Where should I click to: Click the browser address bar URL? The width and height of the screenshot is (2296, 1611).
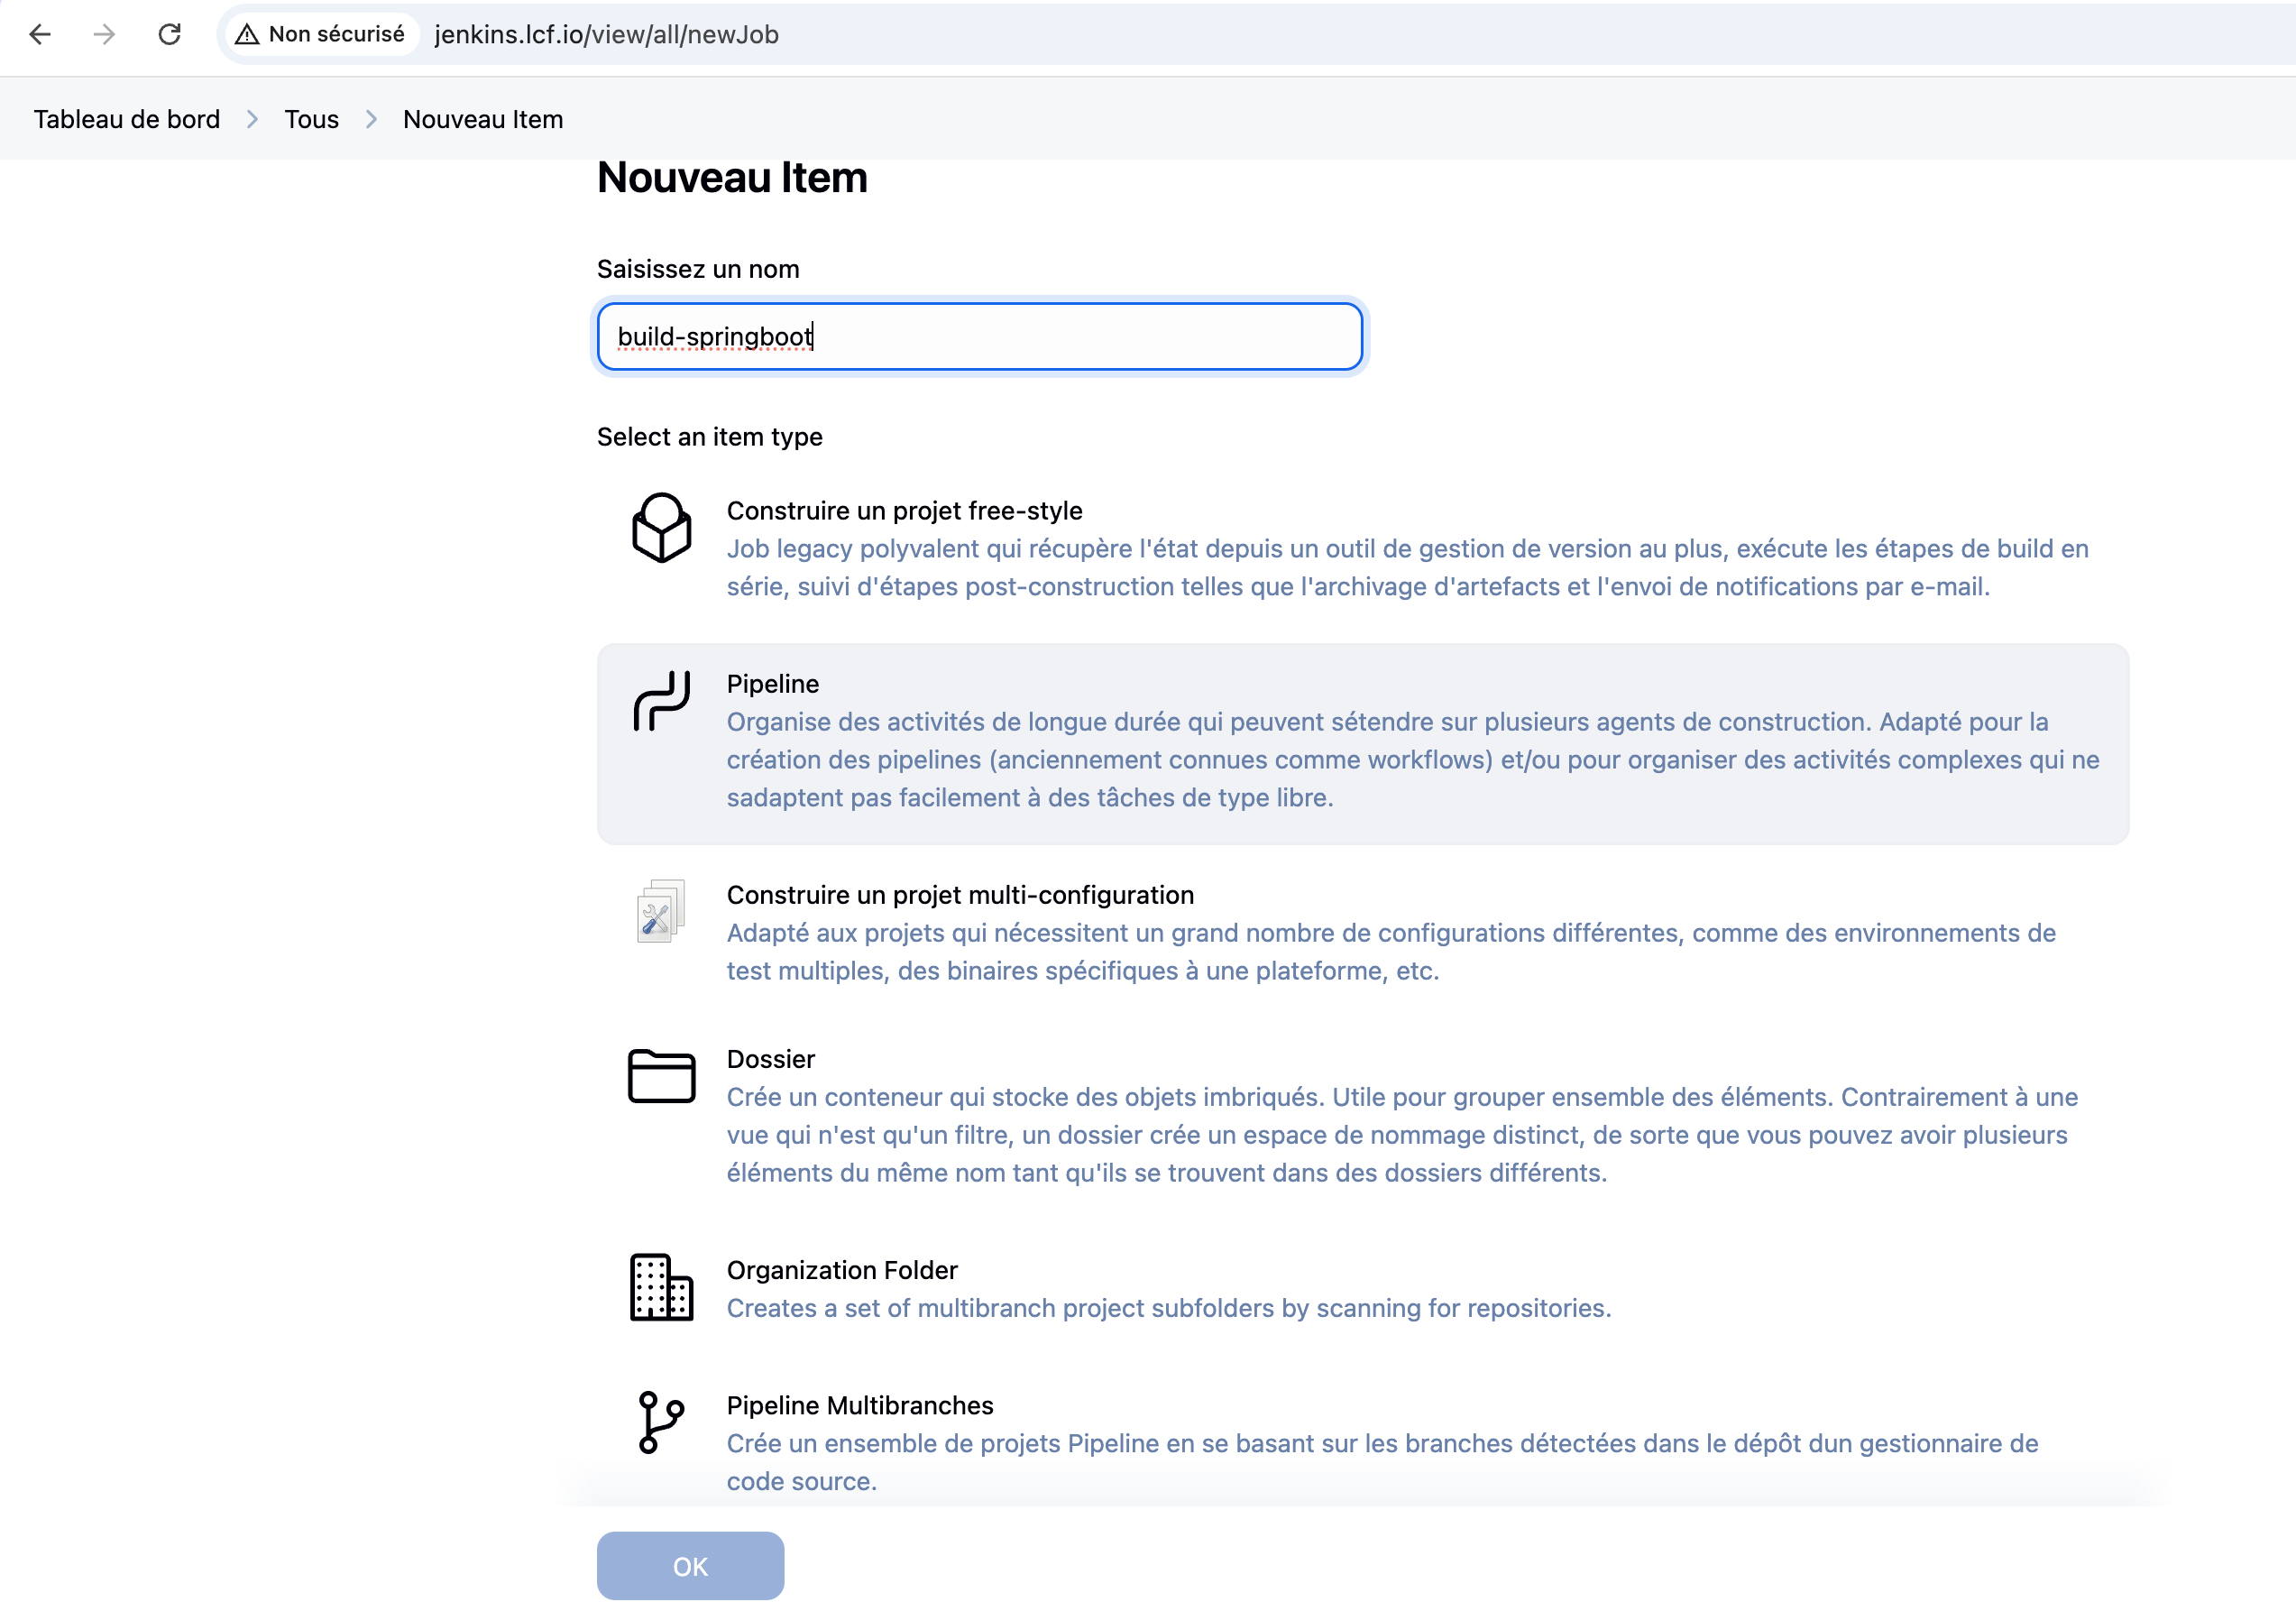click(x=606, y=34)
